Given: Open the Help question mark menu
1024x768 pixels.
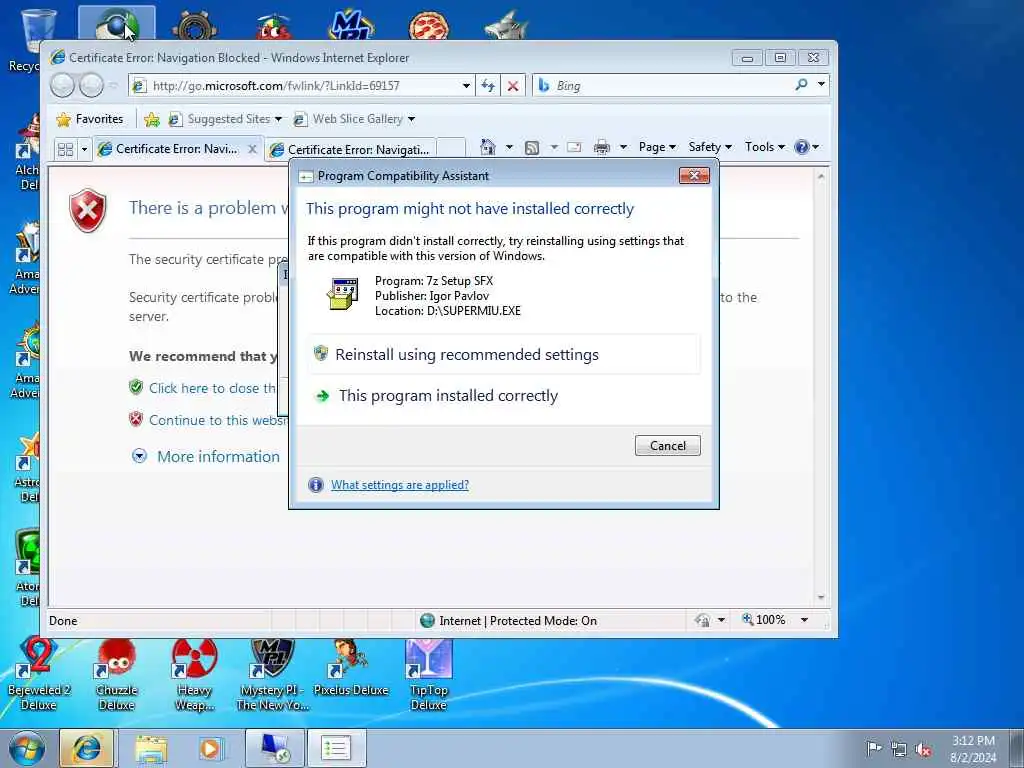Looking at the screenshot, I should pyautogui.click(x=806, y=147).
